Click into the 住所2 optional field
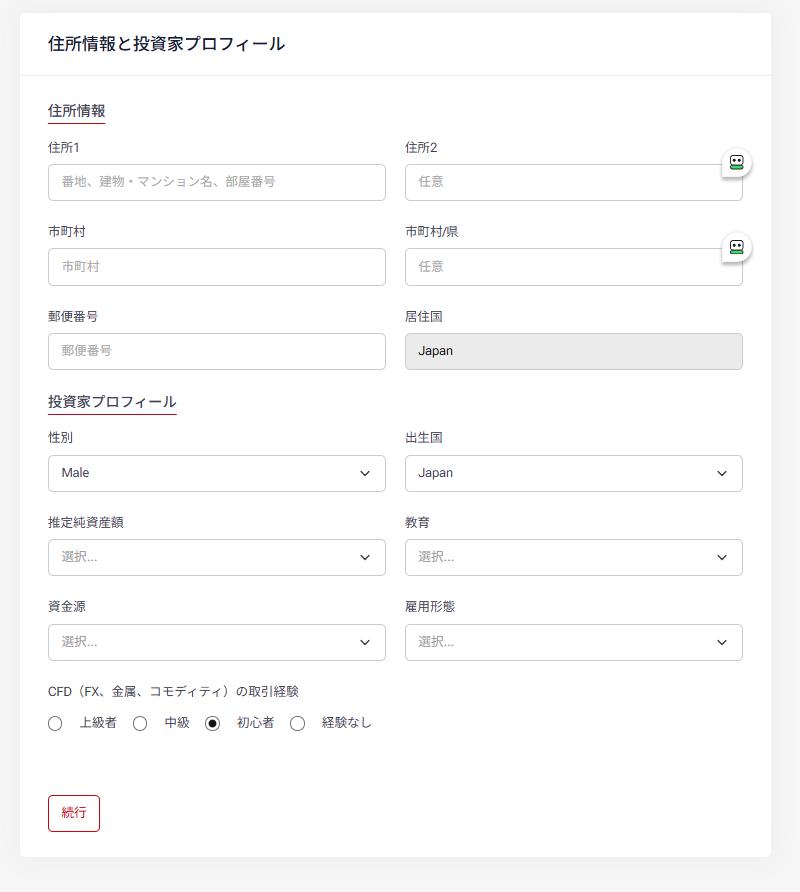The width and height of the screenshot is (800, 892). (560, 183)
